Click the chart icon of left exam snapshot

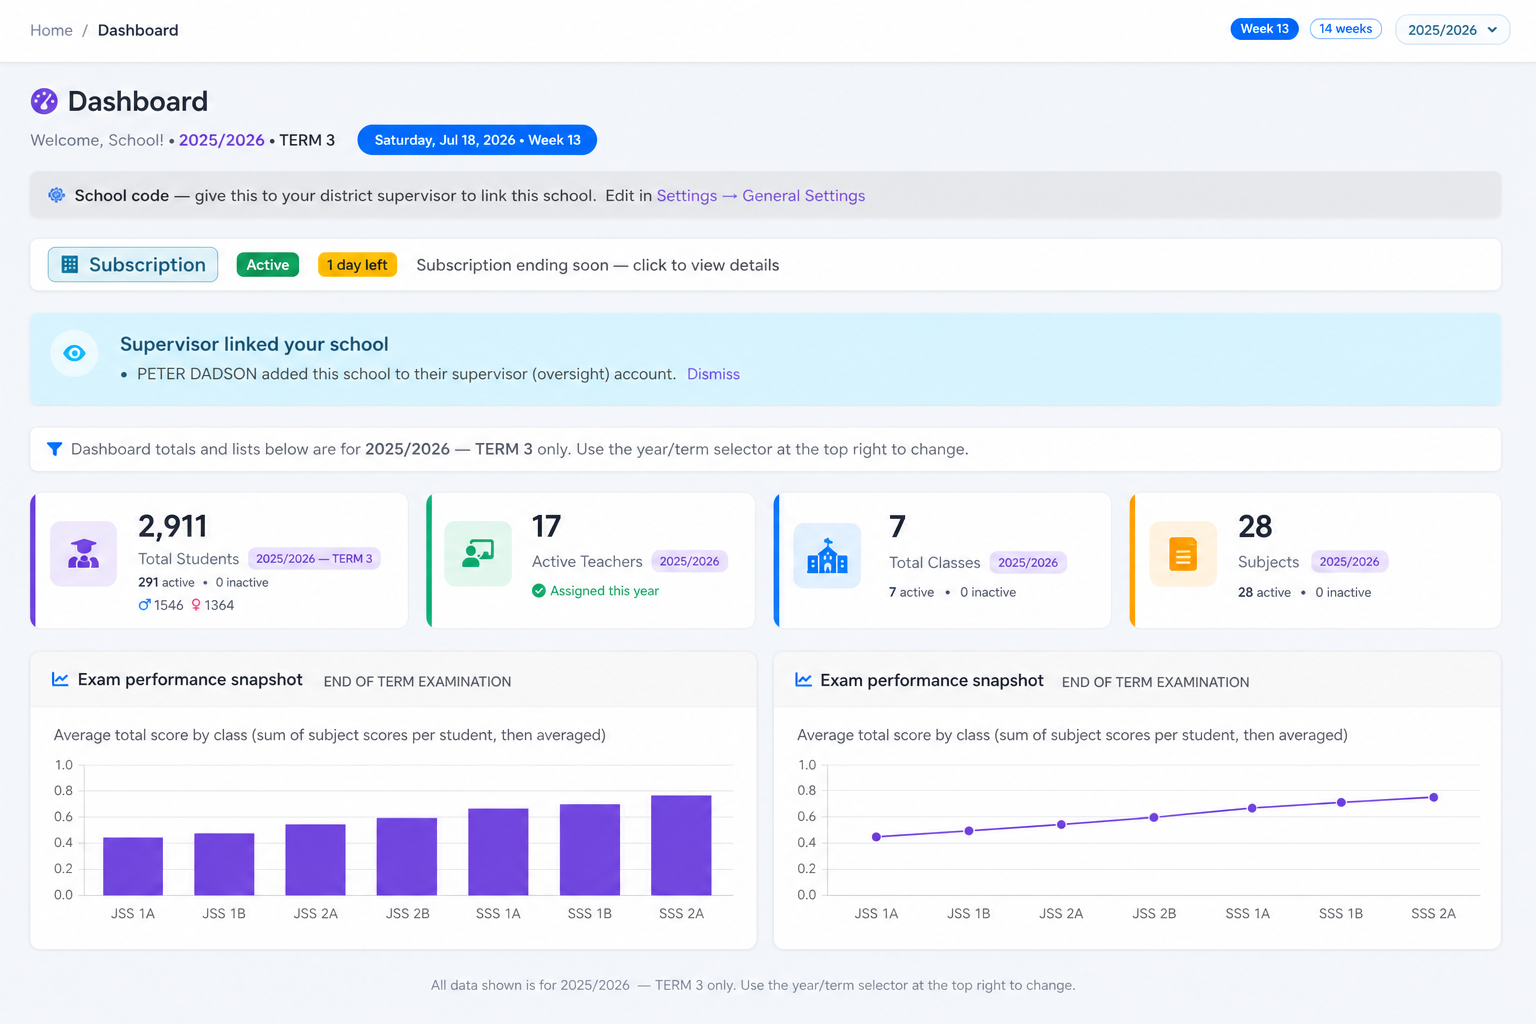click(60, 680)
